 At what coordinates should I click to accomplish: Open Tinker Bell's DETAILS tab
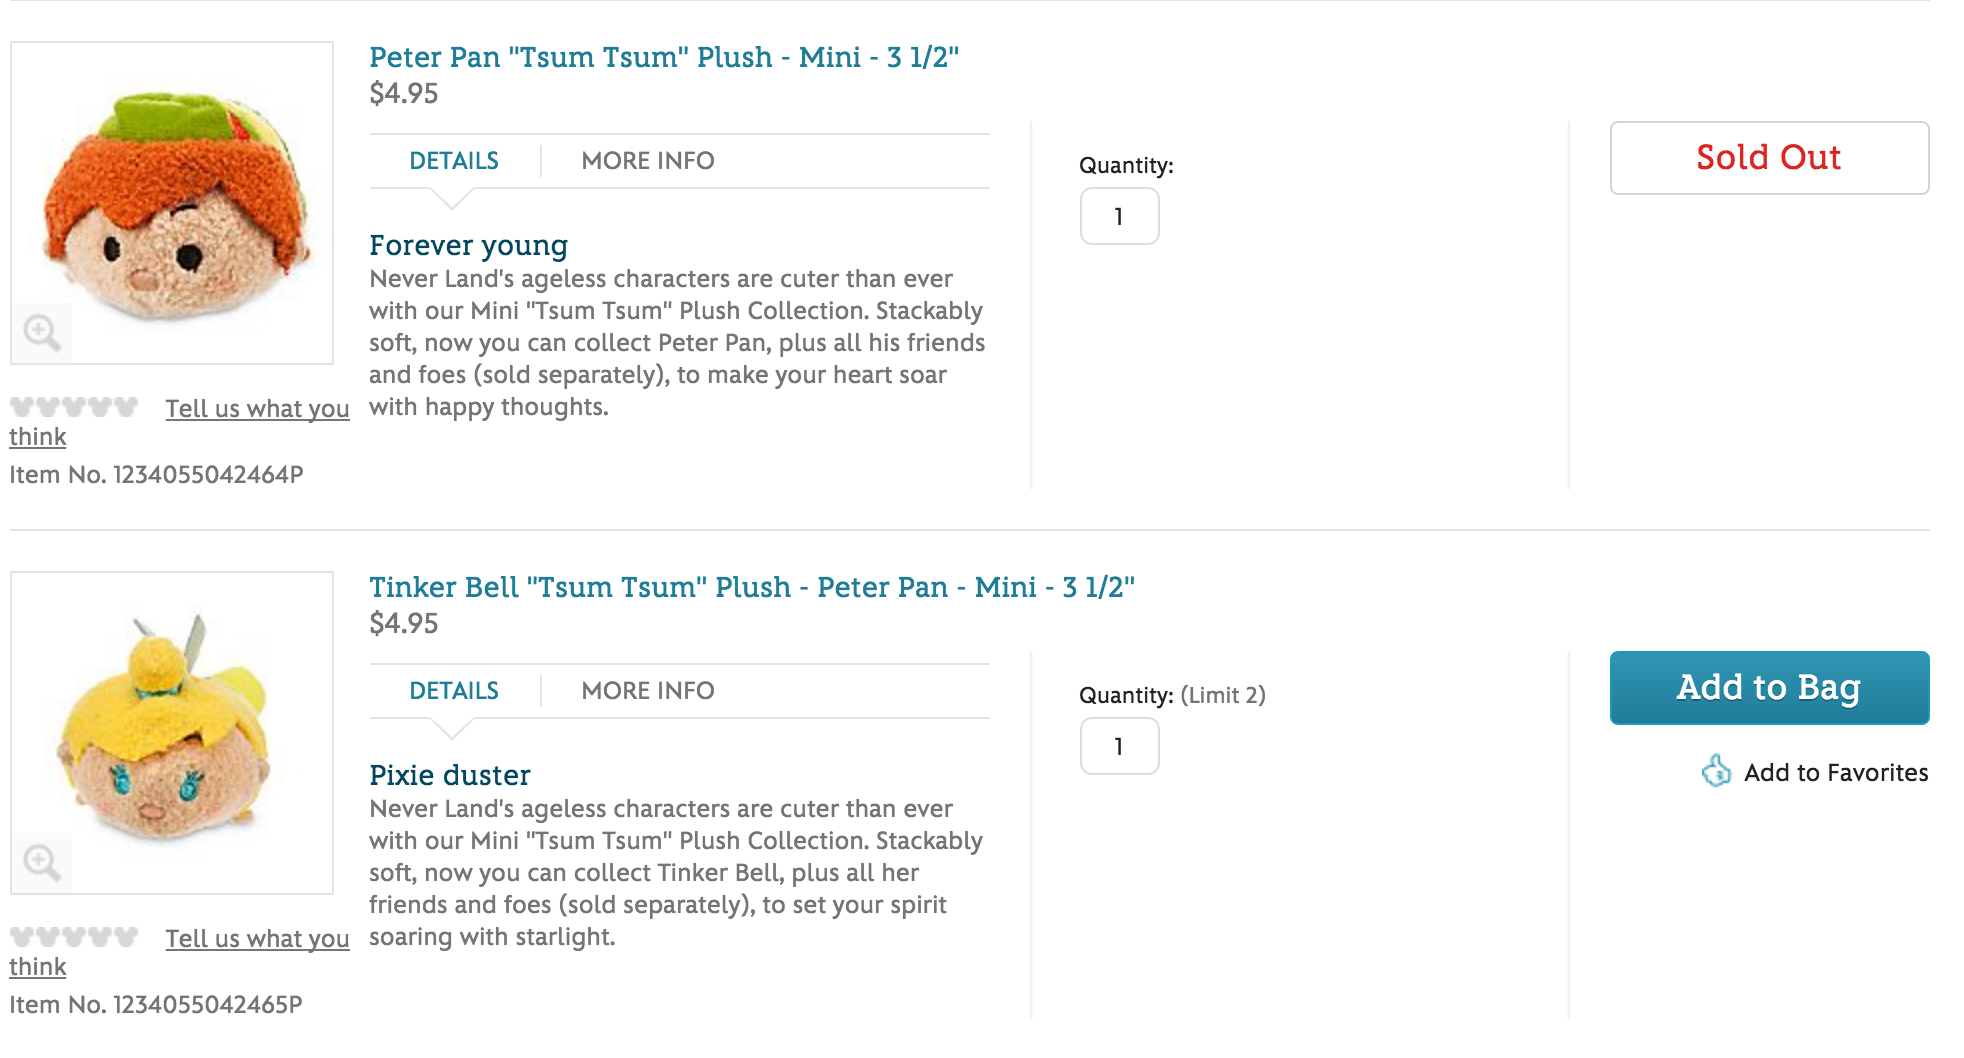pos(454,691)
